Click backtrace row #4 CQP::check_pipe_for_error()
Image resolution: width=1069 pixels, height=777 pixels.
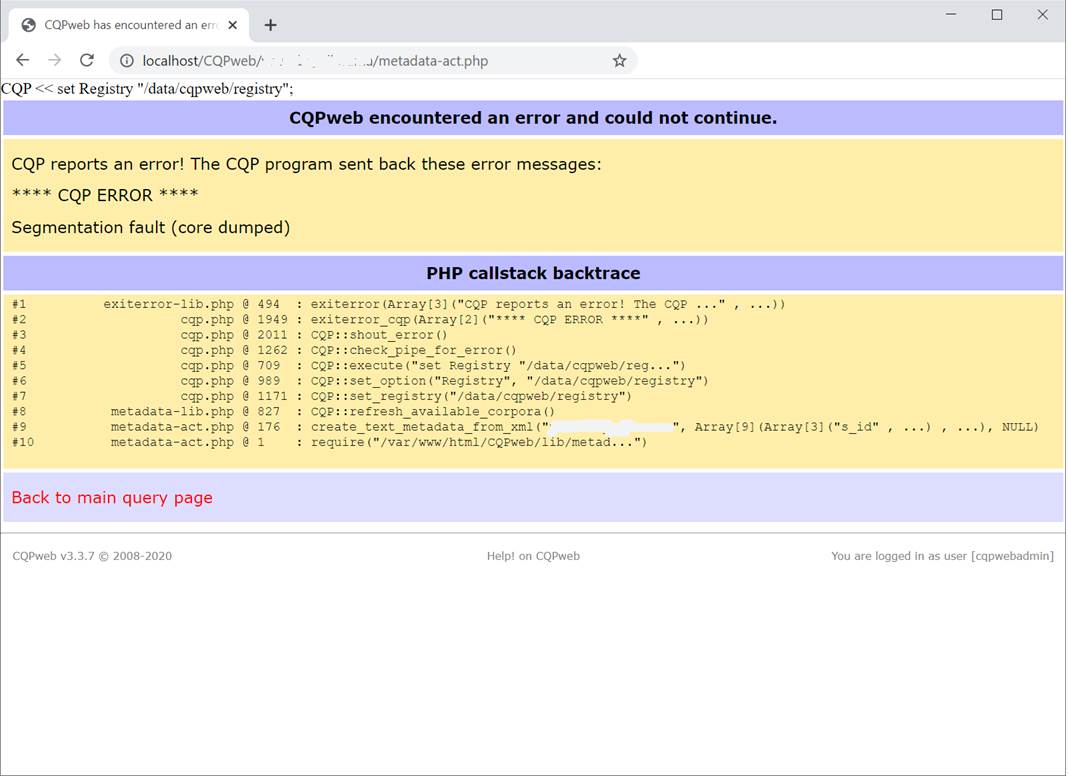(265, 350)
